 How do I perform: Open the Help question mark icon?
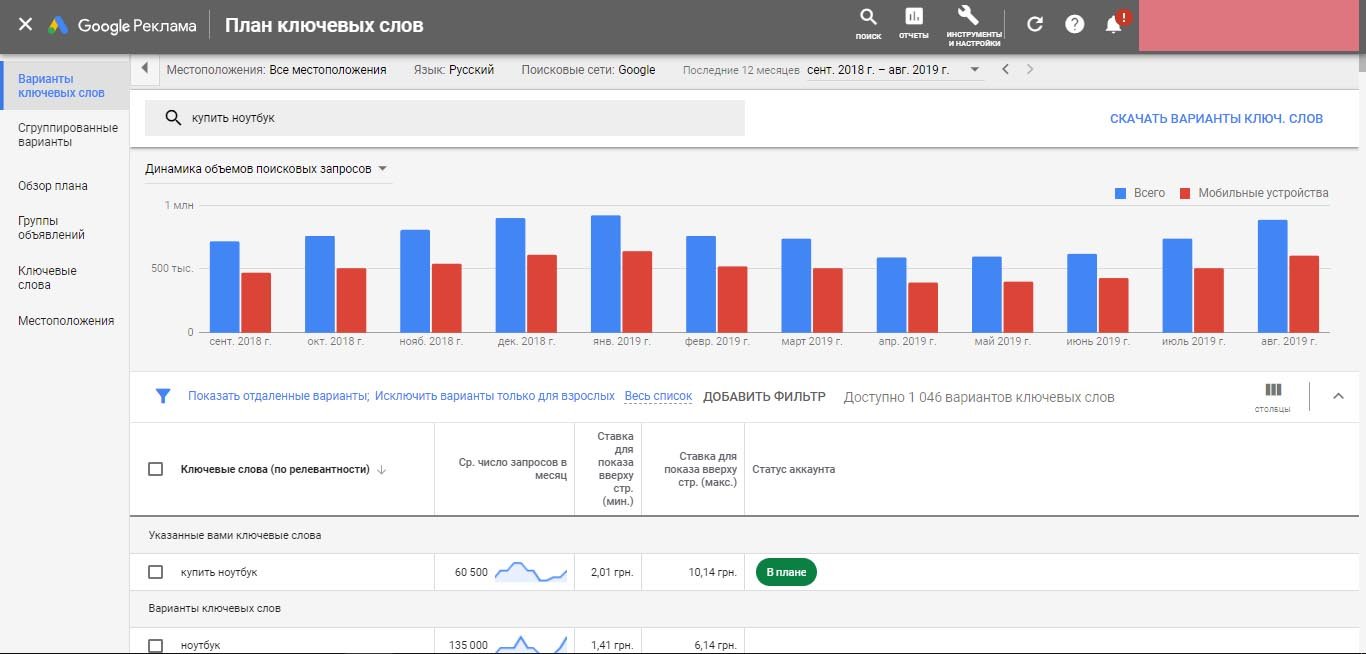1074,24
